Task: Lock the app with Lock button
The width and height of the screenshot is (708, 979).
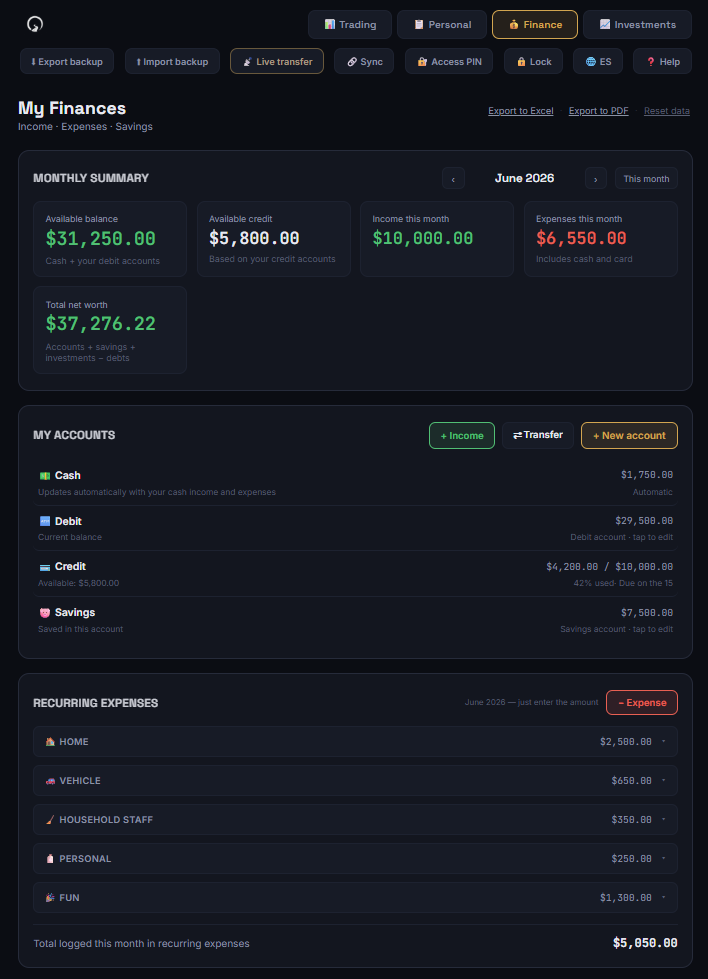Action: [533, 61]
